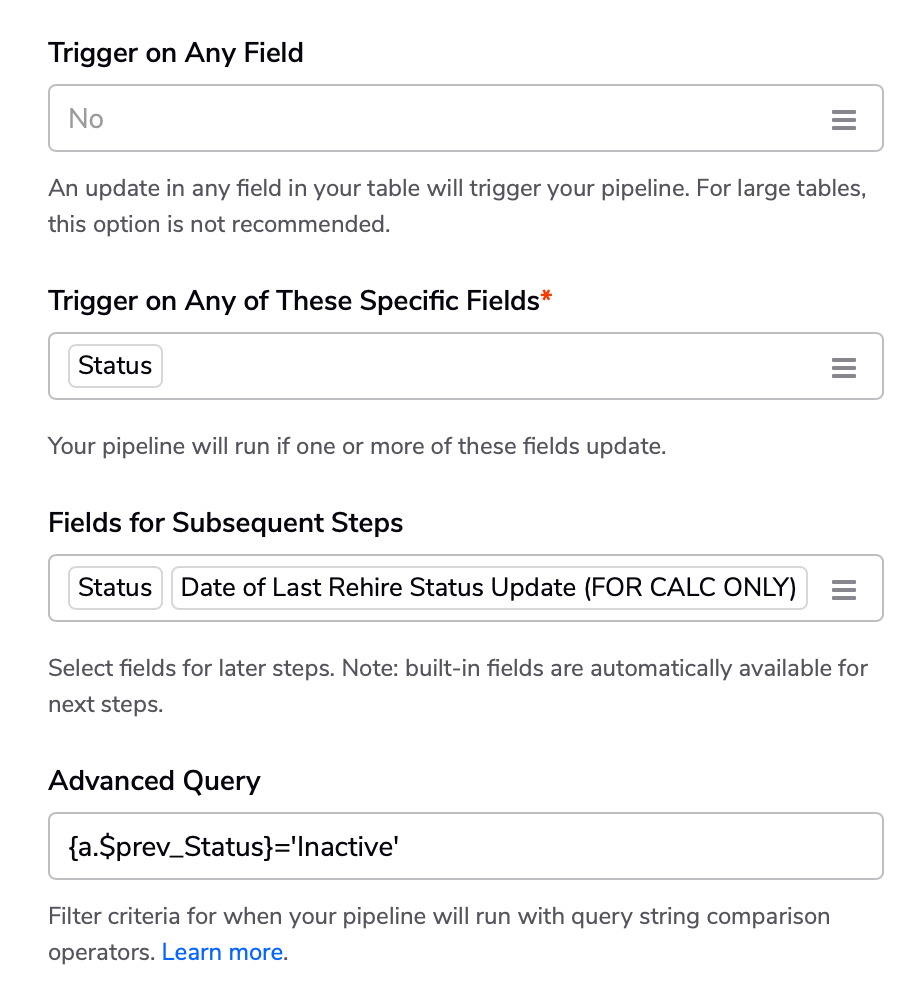Click 'Trigger on Any of These Specific Fields' label
This screenshot has height=994, width=918.
(x=294, y=300)
